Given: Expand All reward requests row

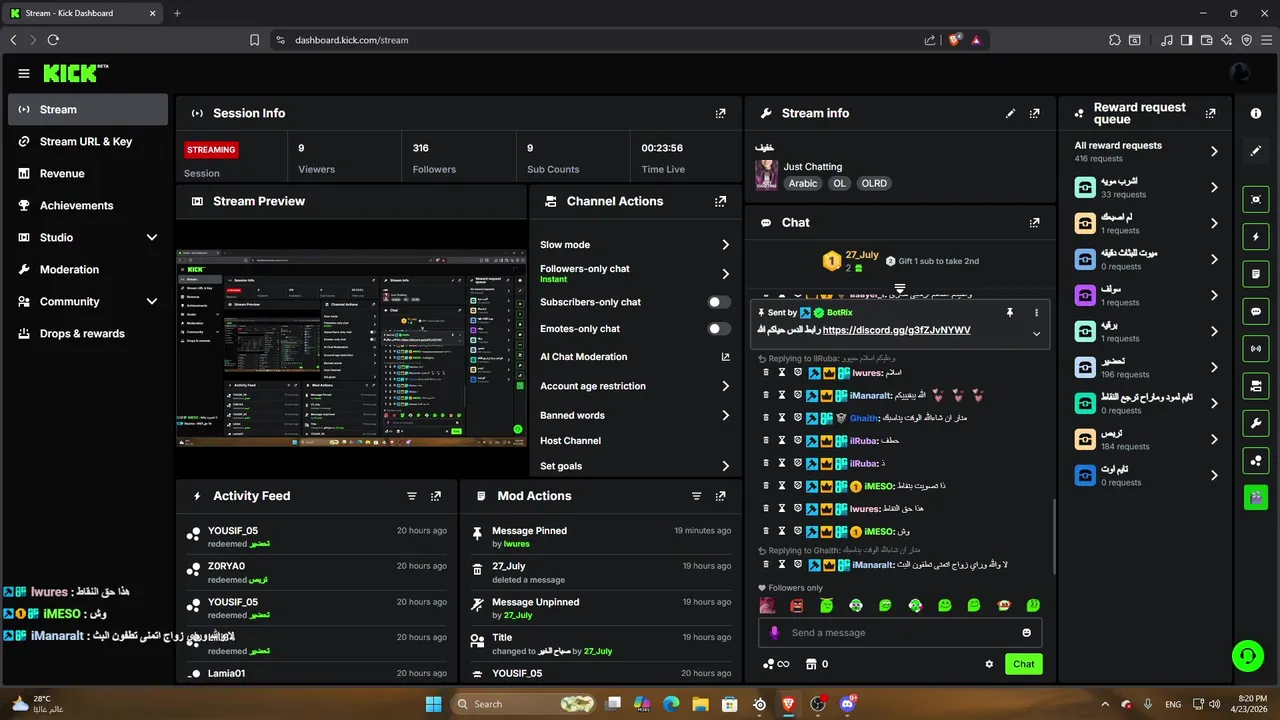Looking at the screenshot, I should coord(1147,151).
